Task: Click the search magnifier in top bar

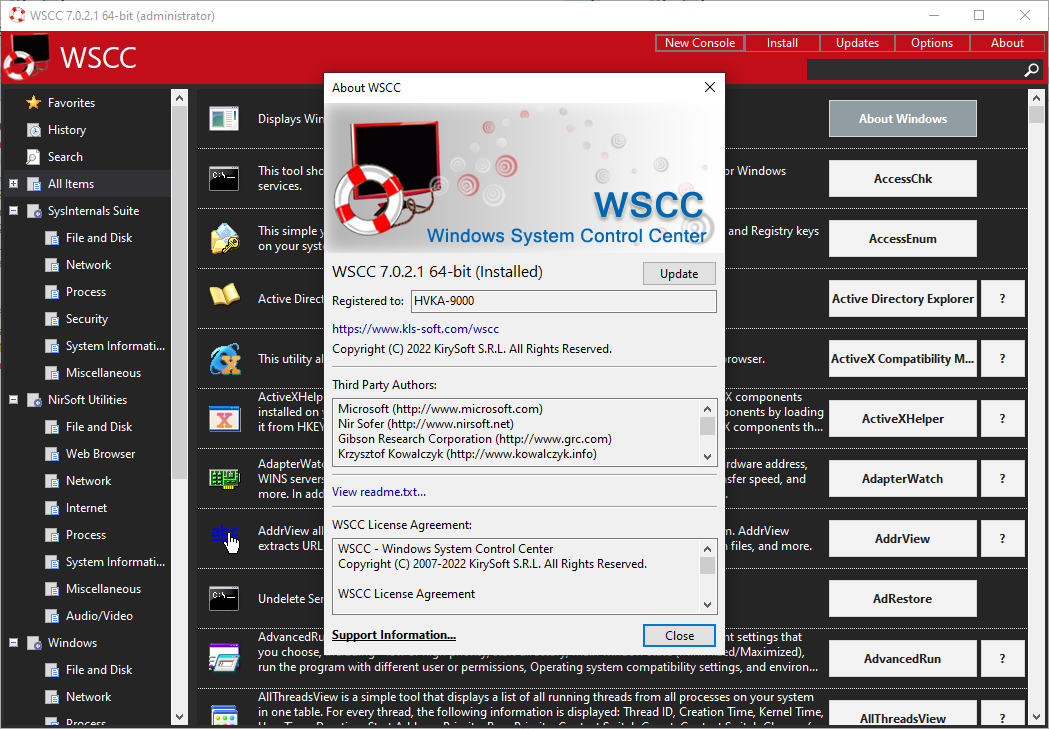Action: pos(1031,70)
